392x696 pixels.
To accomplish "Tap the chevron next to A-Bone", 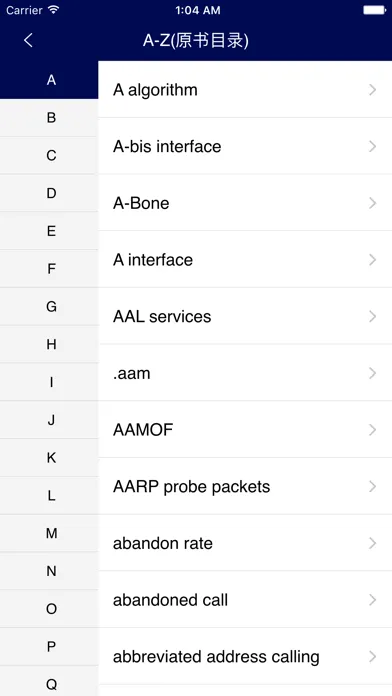I will pyautogui.click(x=372, y=203).
